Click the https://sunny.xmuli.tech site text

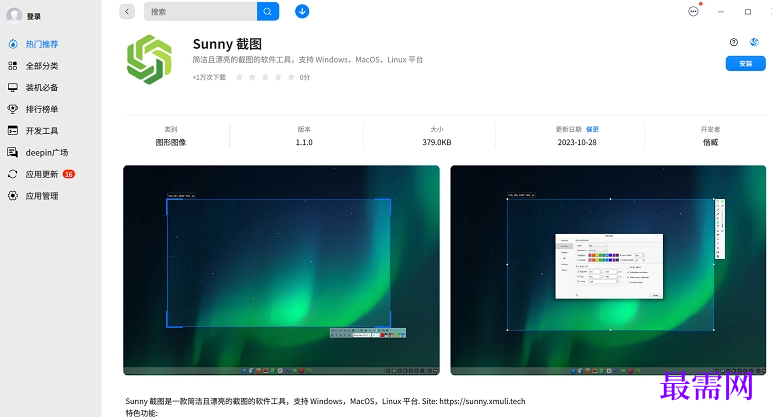coord(482,401)
